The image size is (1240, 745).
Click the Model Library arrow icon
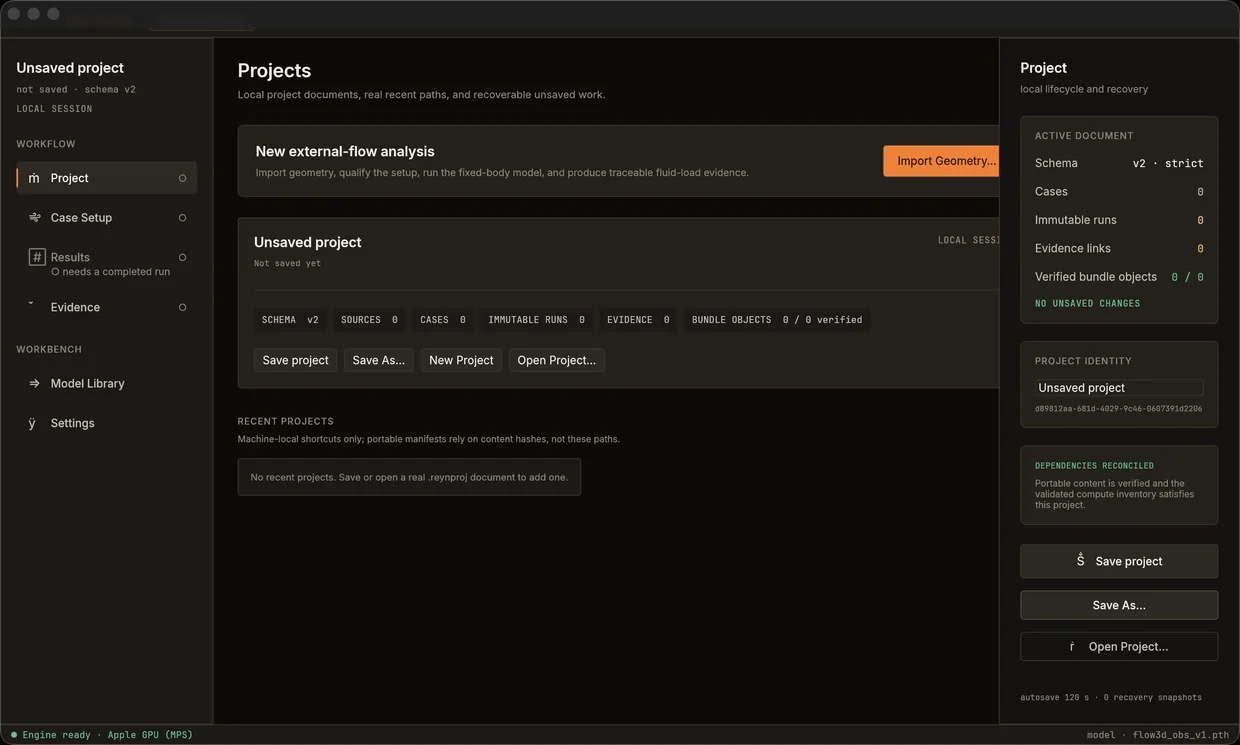[35, 383]
